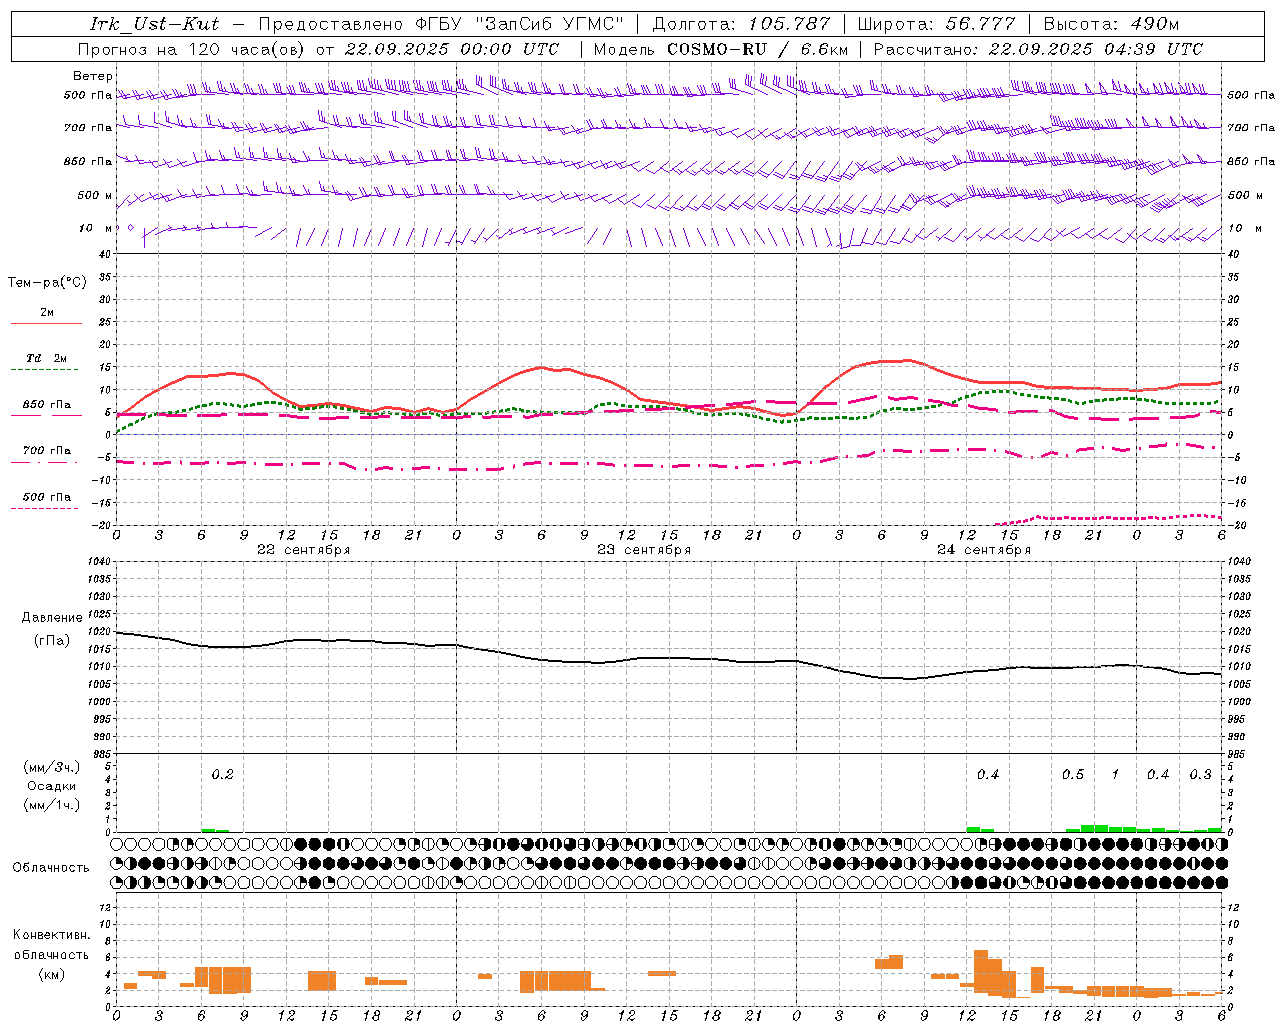Click the 500 гПа temperature legend label
This screenshot has height=1024, width=1280.
[47, 496]
